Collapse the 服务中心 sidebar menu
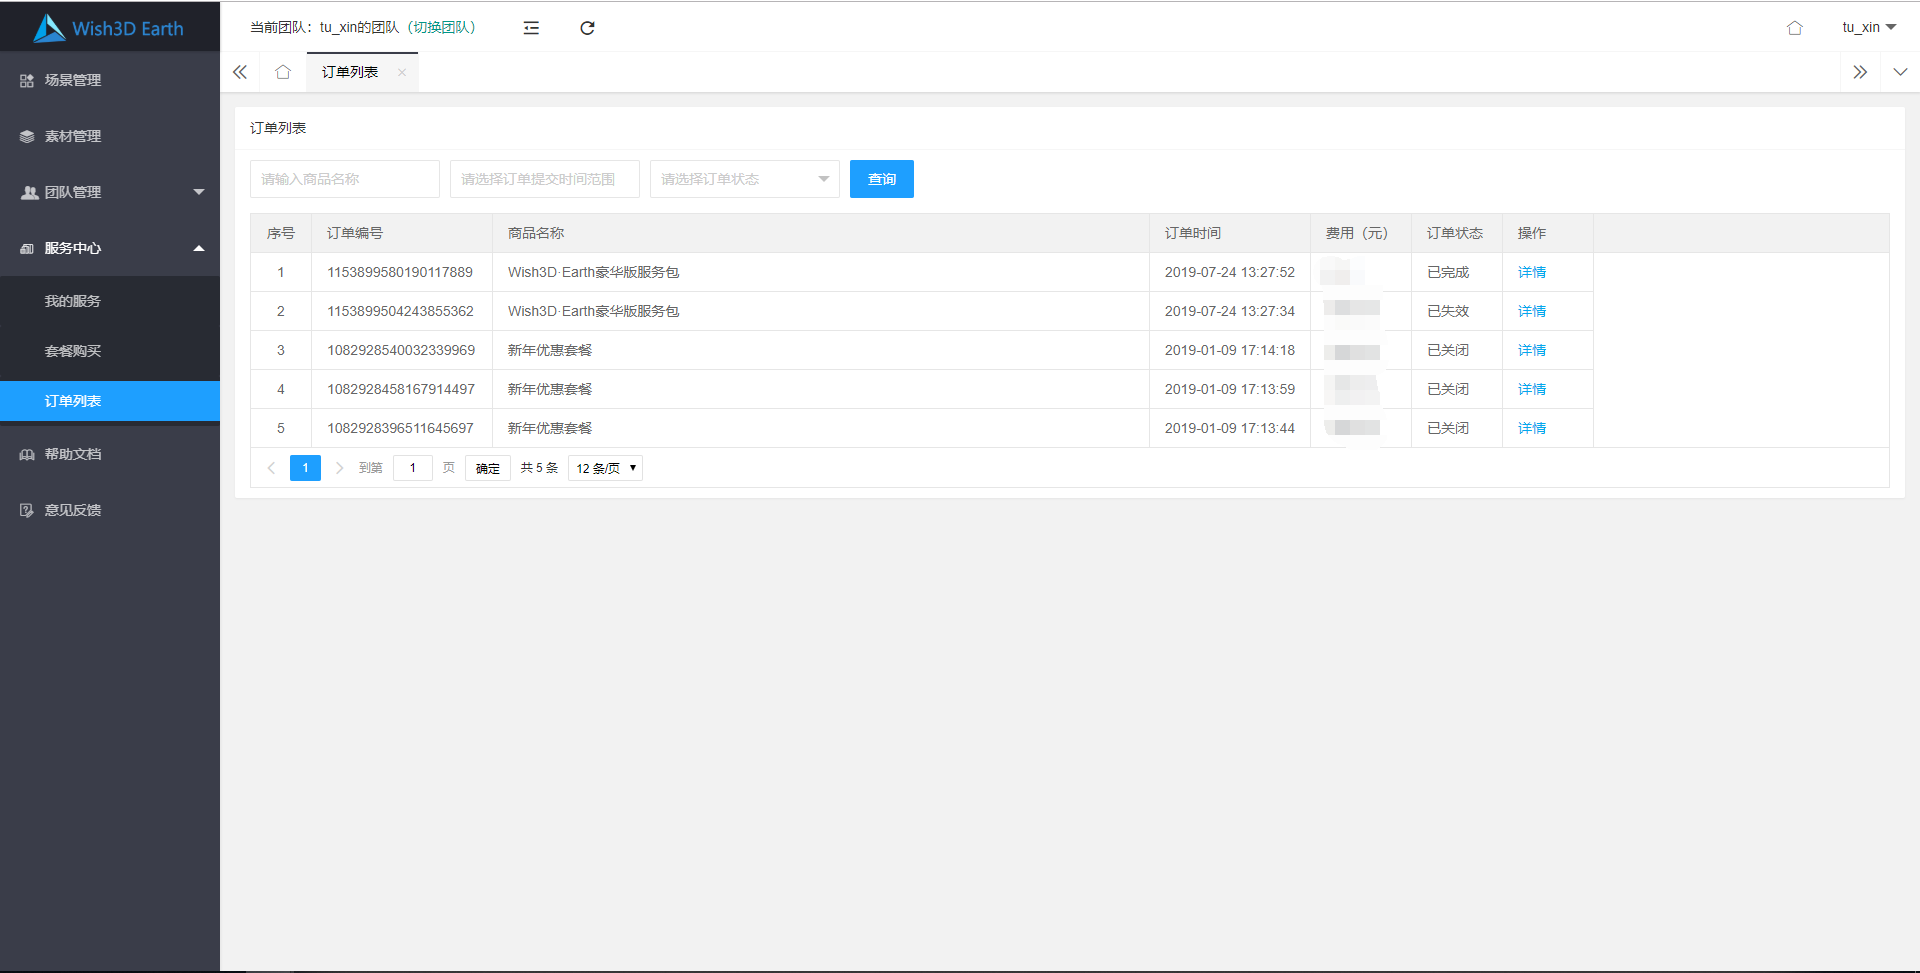 110,248
